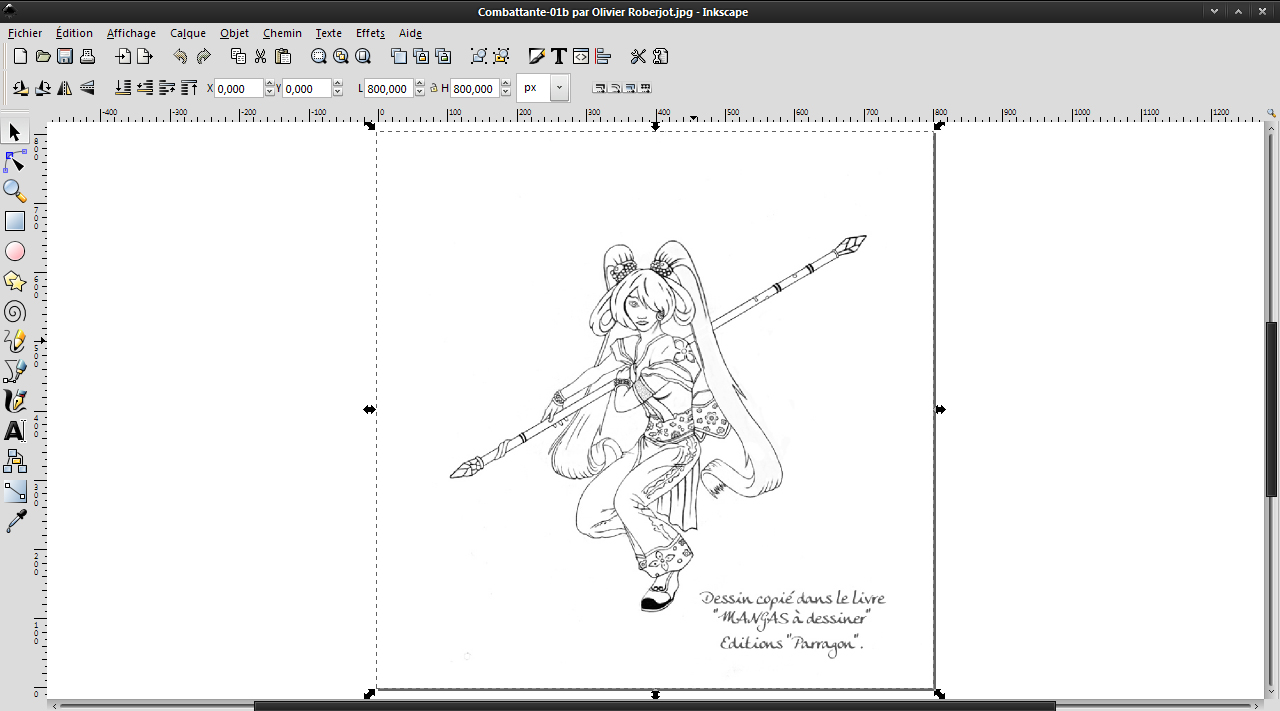Viewport: 1280px width, 711px height.
Task: Copy the selection to clipboard
Action: coord(238,56)
